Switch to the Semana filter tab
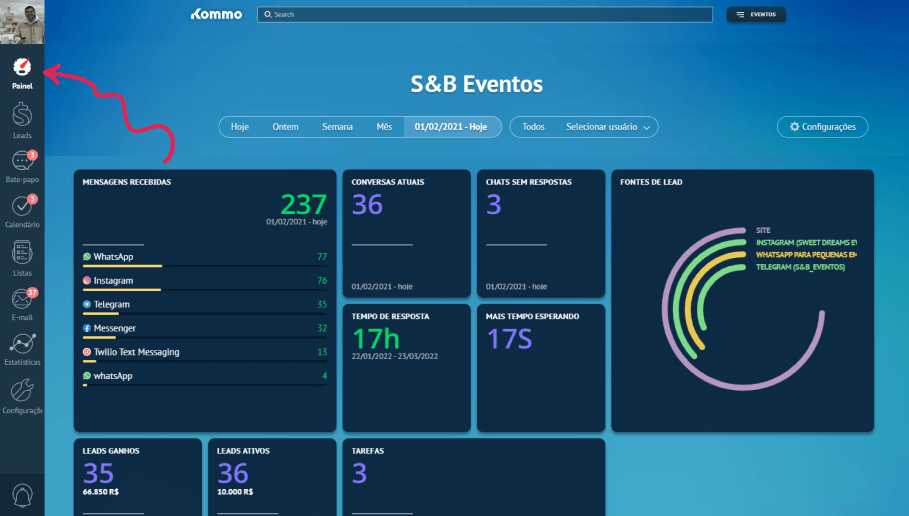The height and width of the screenshot is (516, 909). (x=337, y=127)
